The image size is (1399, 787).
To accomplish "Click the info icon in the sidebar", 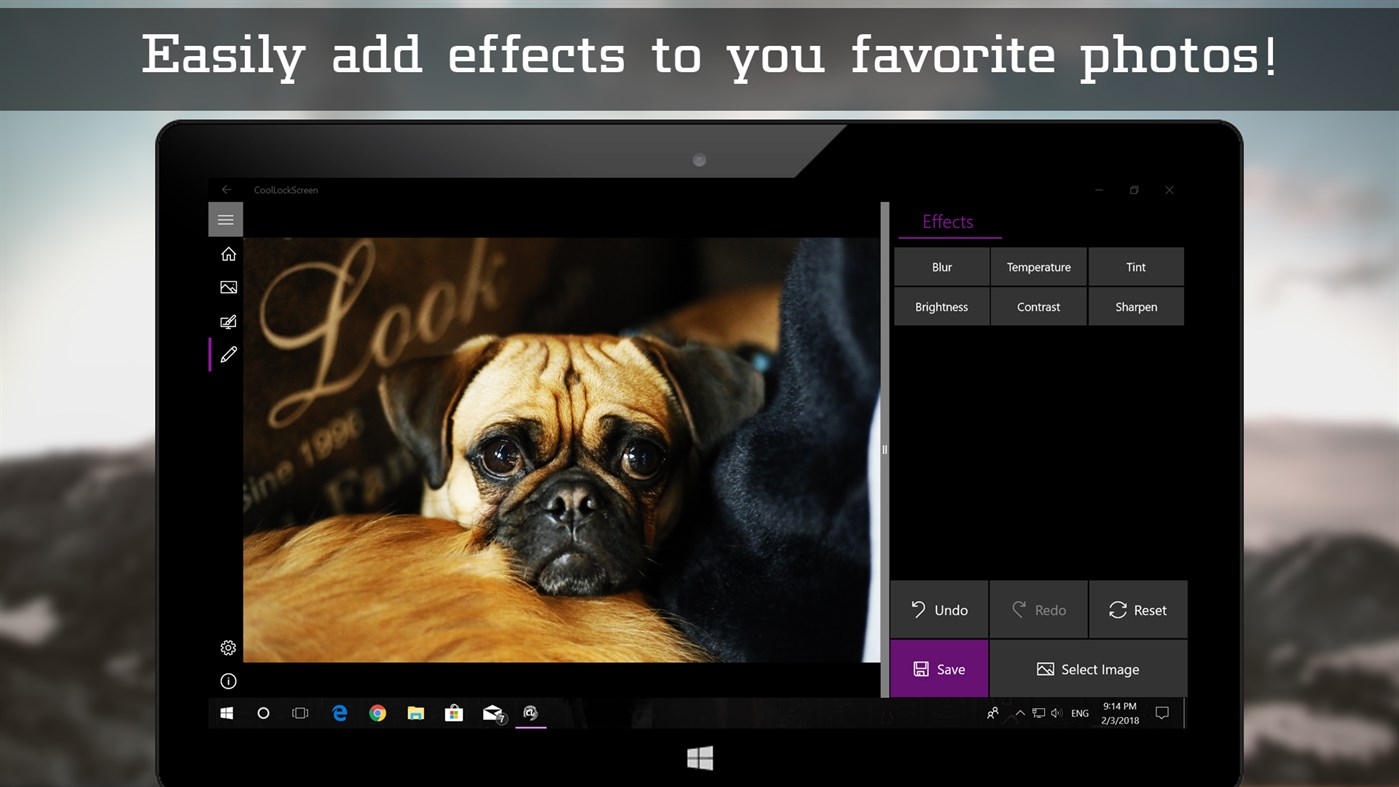I will pyautogui.click(x=227, y=680).
